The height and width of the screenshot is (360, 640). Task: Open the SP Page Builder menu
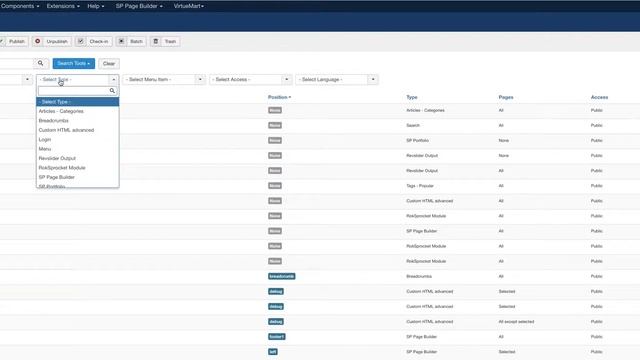(x=139, y=6)
